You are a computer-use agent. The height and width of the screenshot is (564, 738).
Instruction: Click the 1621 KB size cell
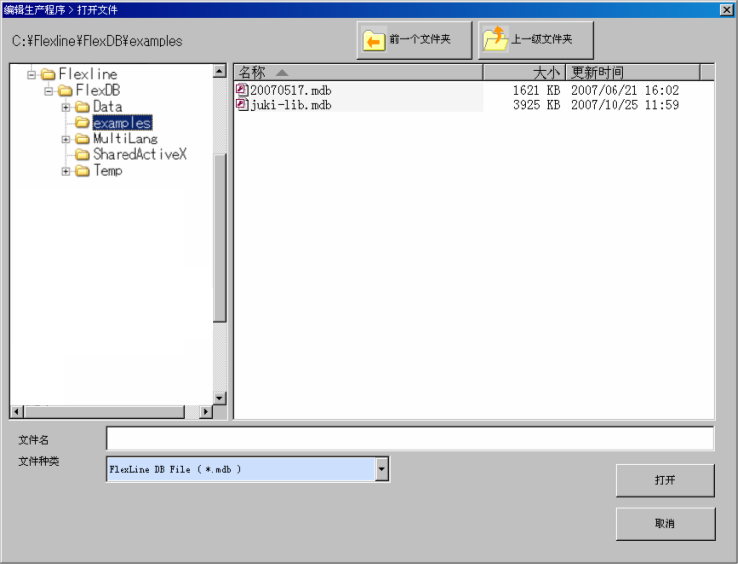click(x=536, y=90)
